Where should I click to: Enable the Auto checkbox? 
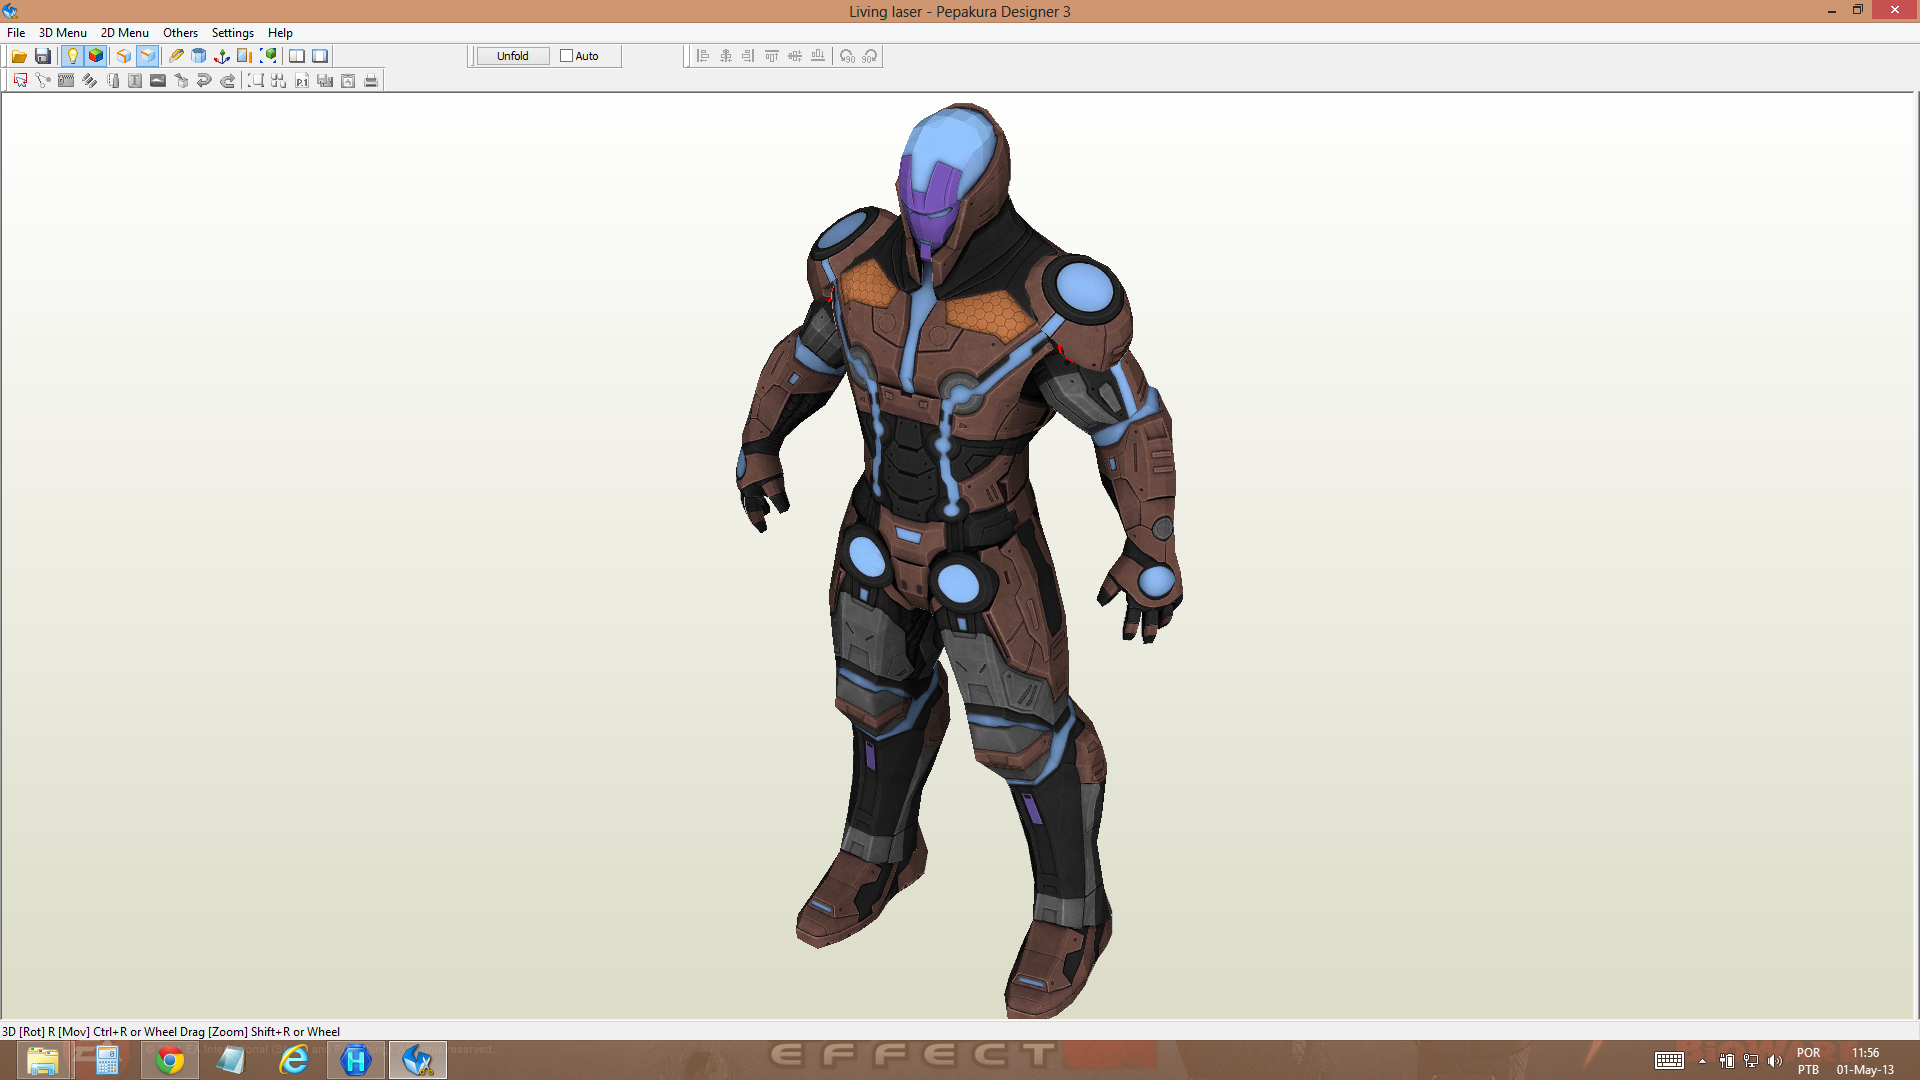[566, 56]
